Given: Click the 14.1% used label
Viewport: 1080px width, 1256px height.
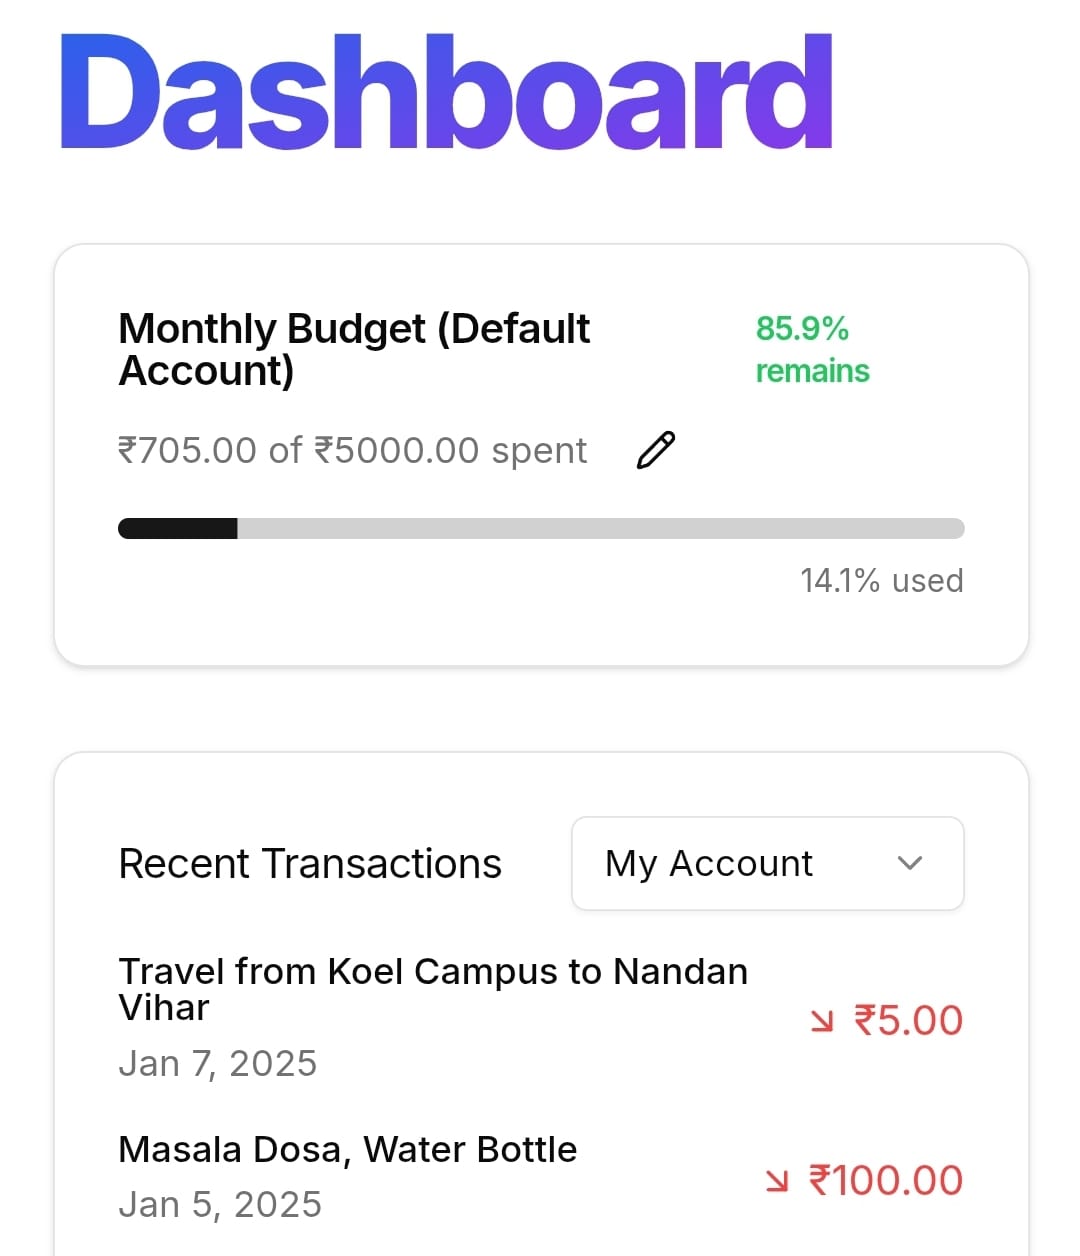Looking at the screenshot, I should click(x=881, y=580).
